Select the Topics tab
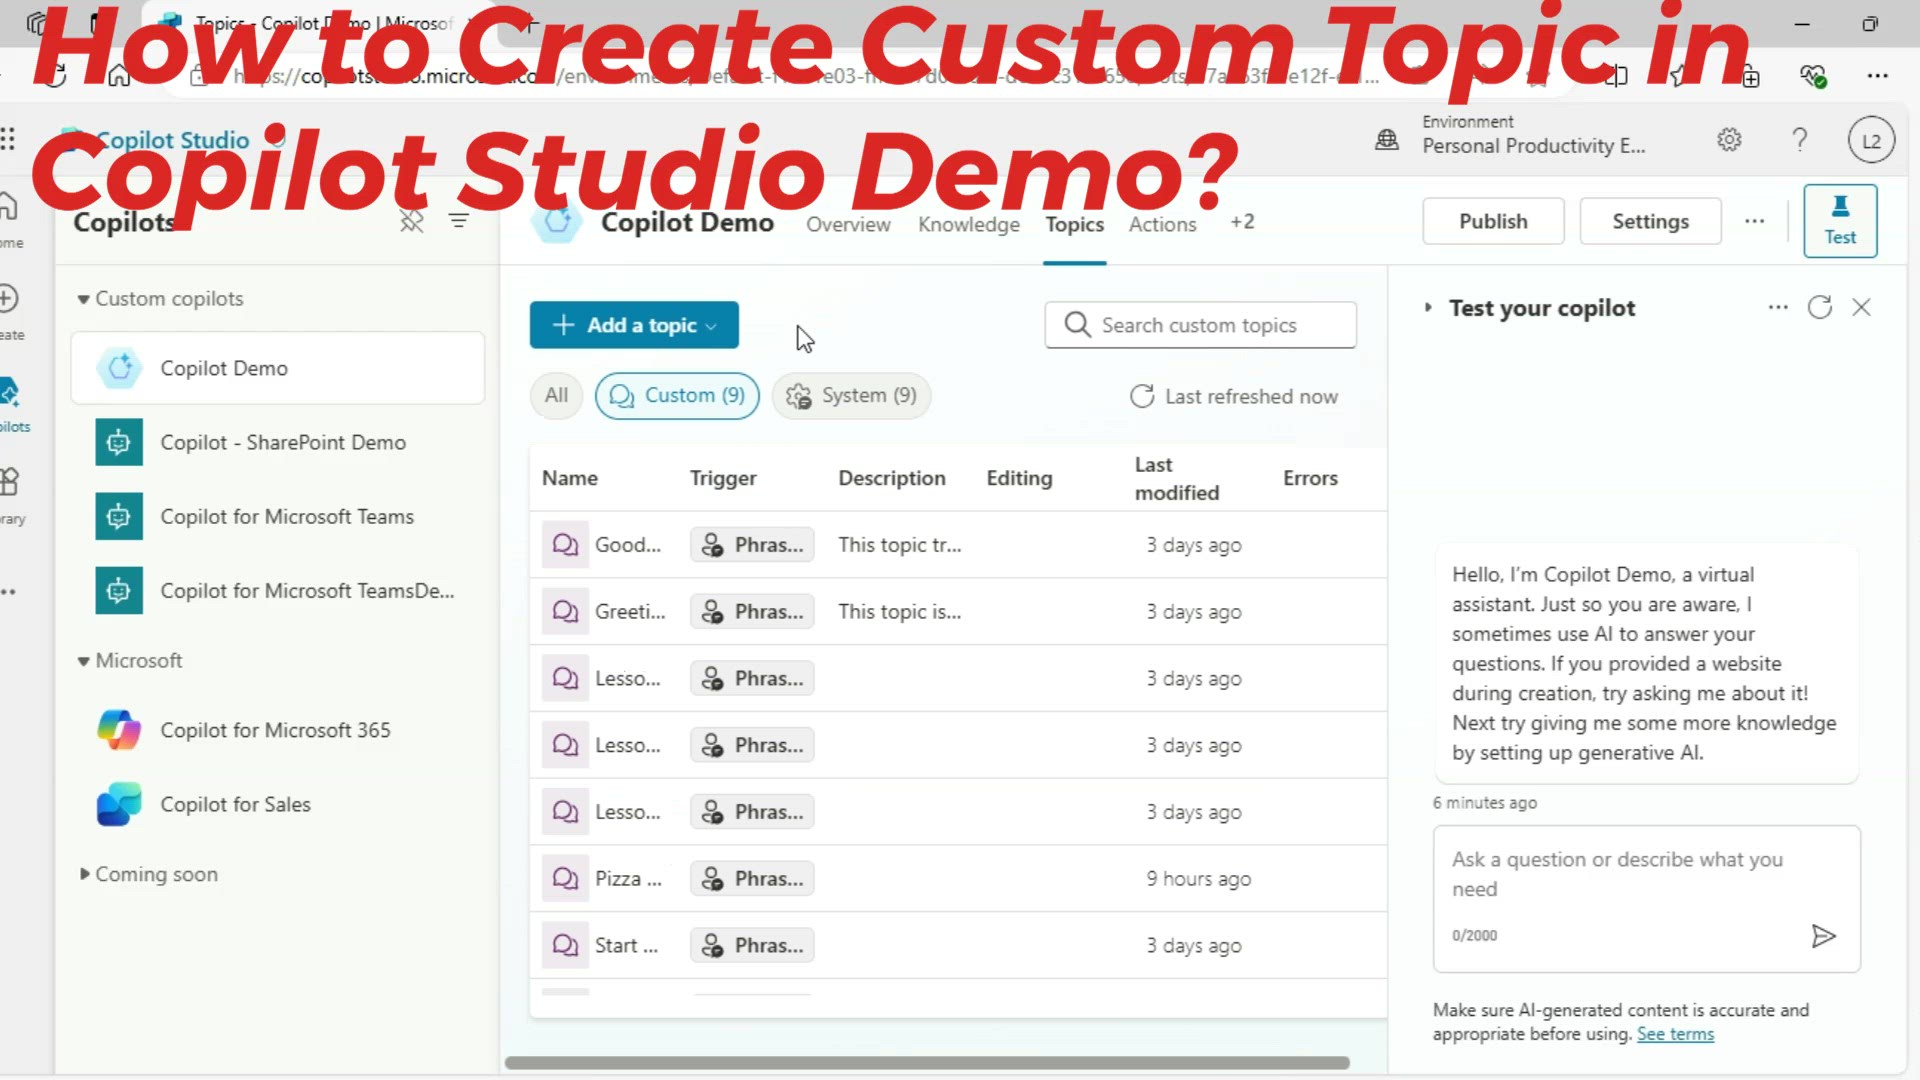The width and height of the screenshot is (1920, 1080). [x=1075, y=224]
